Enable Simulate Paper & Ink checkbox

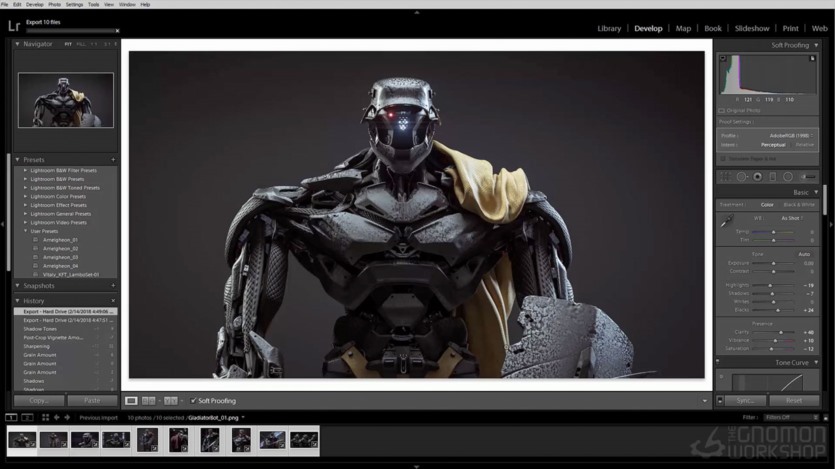pyautogui.click(x=723, y=159)
